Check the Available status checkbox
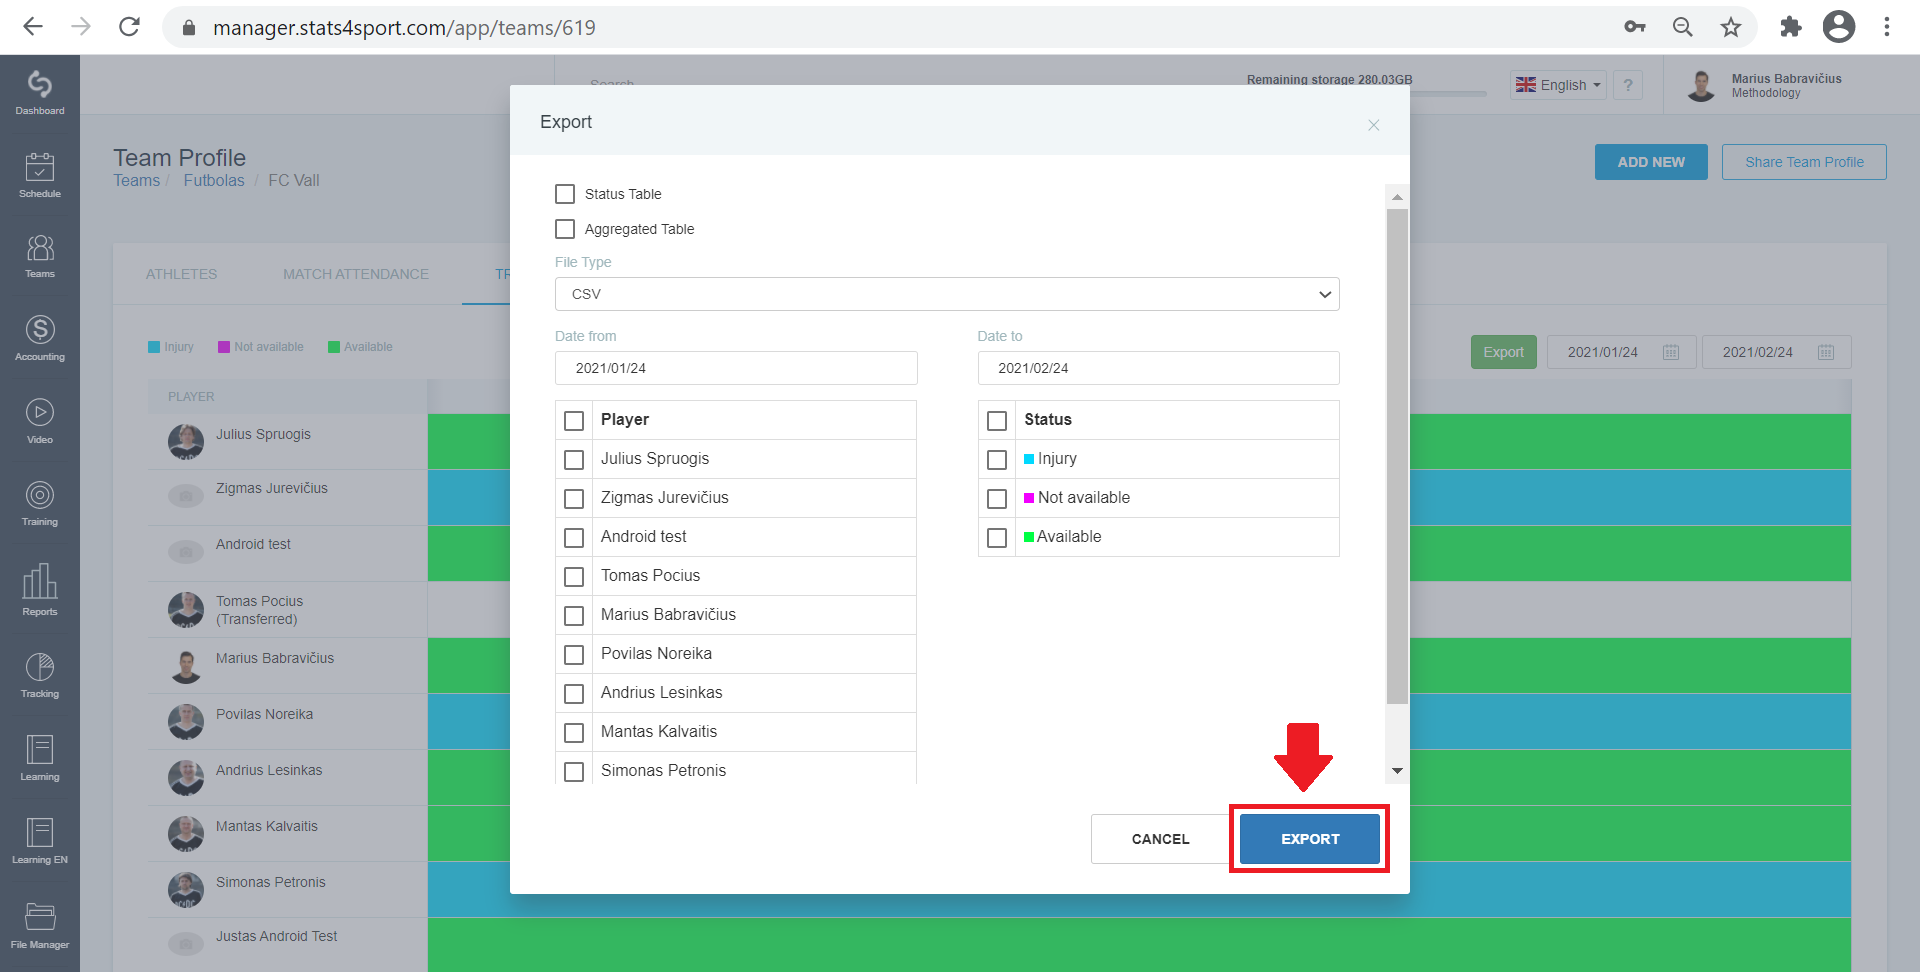1920x972 pixels. [x=997, y=538]
